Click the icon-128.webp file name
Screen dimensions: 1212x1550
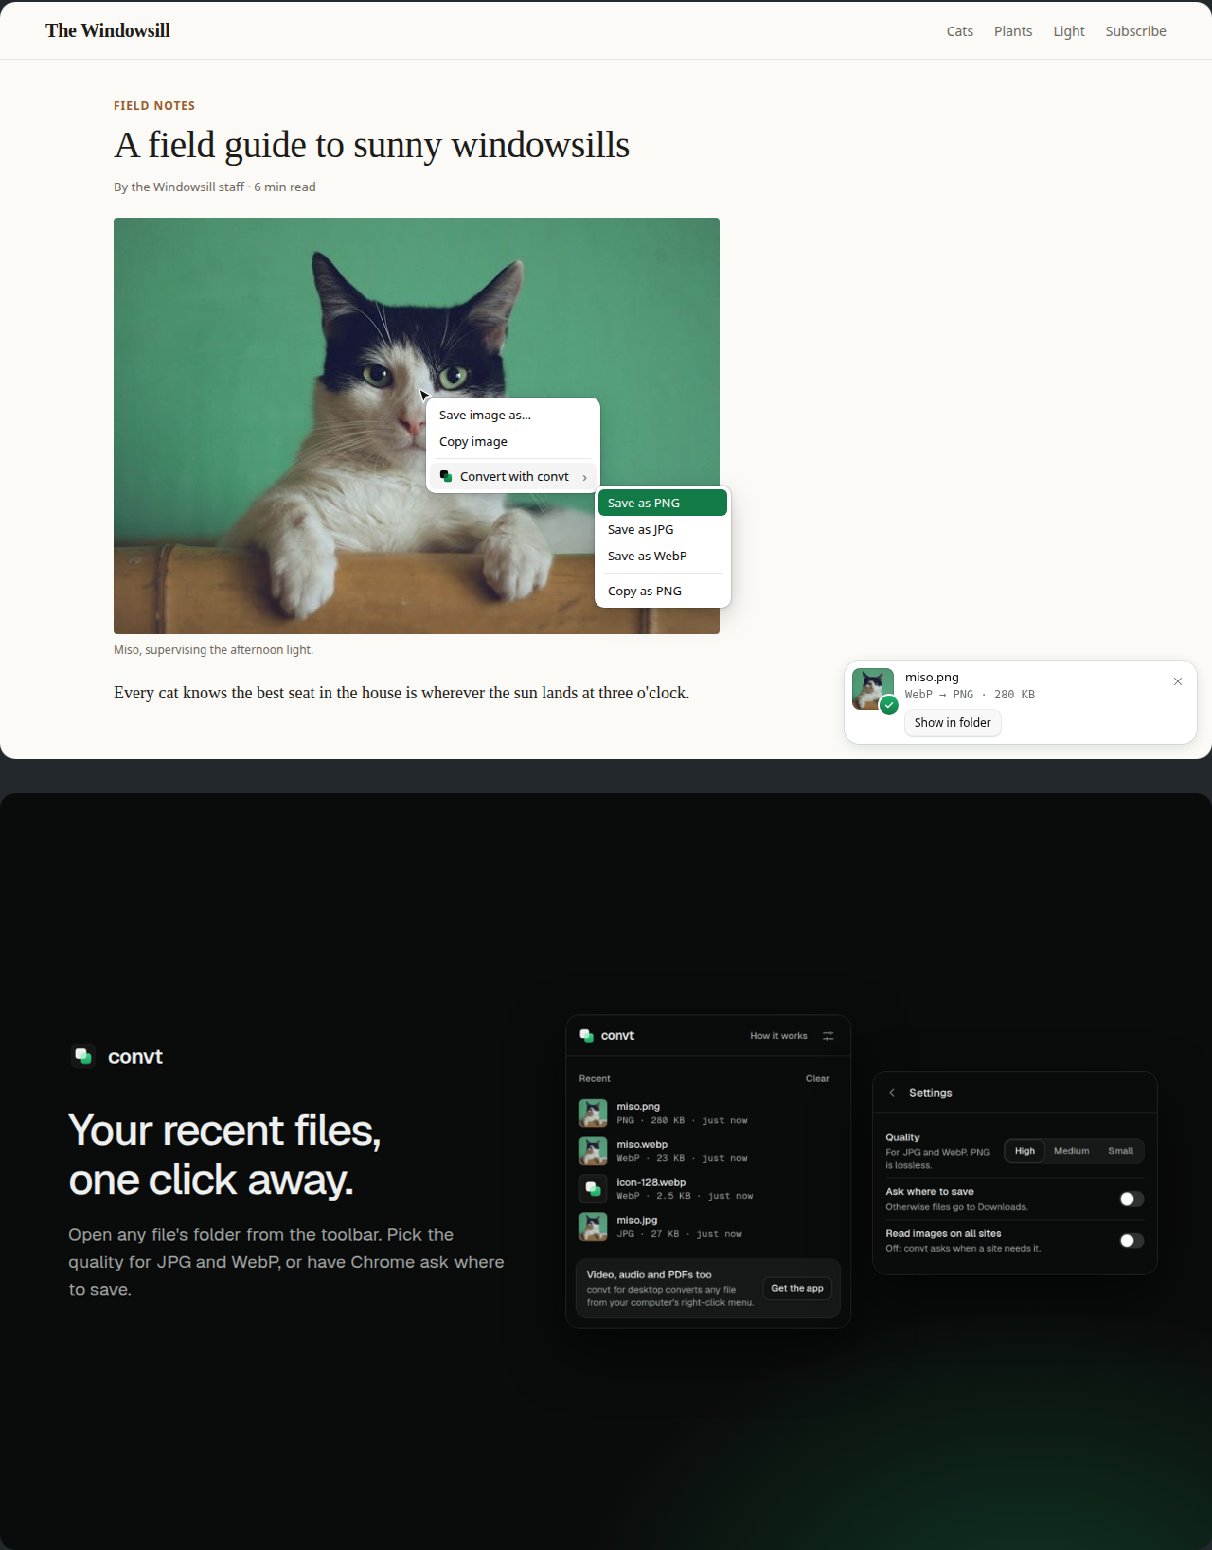pyautogui.click(x=651, y=1182)
